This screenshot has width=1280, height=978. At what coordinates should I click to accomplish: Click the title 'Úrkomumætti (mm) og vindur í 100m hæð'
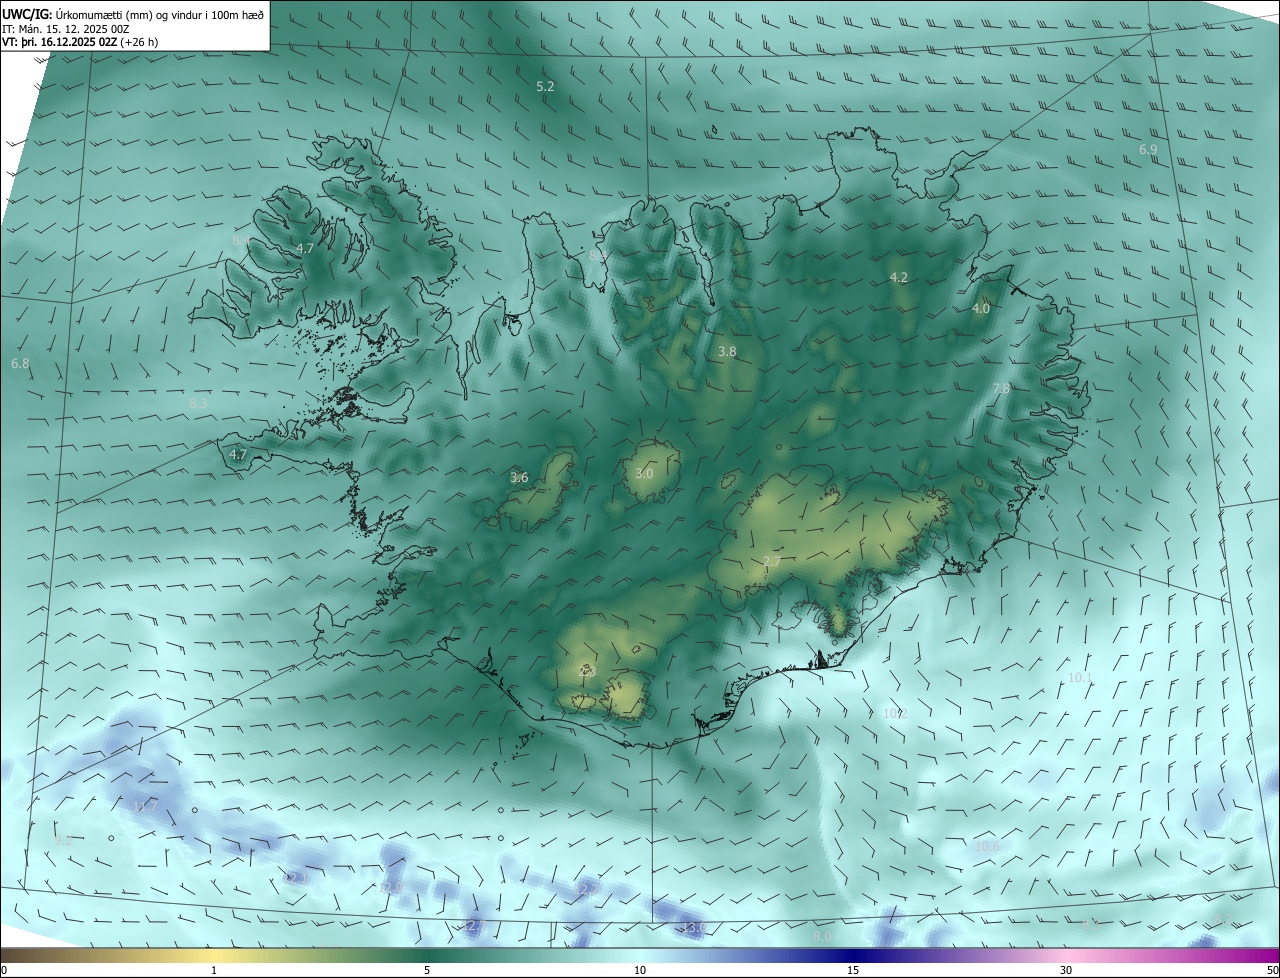(160, 14)
